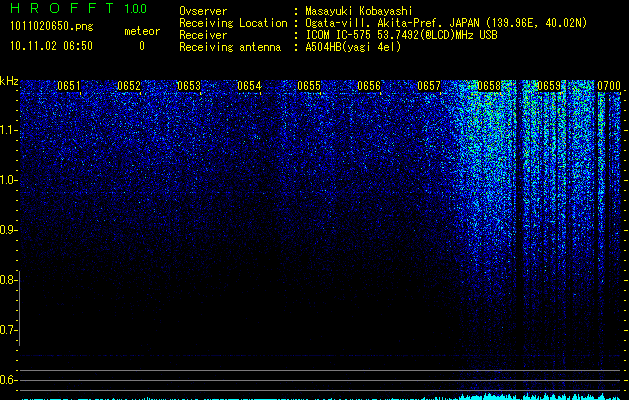Click the Receiving Location label
Image resolution: width=629 pixels, height=400 pixels.
point(233,23)
